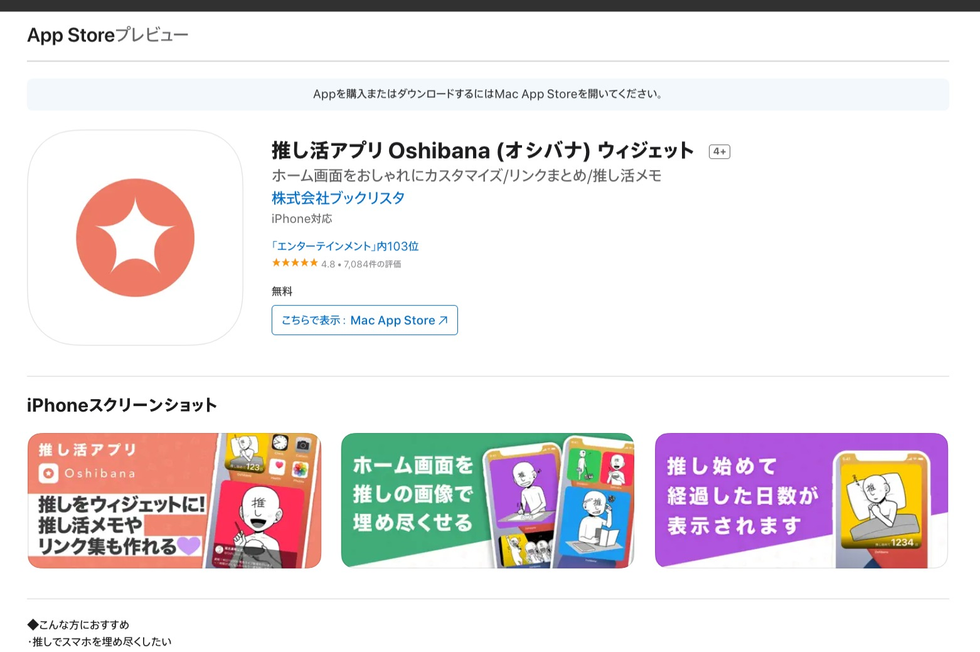Image resolution: width=980 pixels, height=652 pixels.
Task: Click the app title 推し活アプリ Oshibana (オシバナ) ウィジェット
Action: pyautogui.click(x=482, y=151)
